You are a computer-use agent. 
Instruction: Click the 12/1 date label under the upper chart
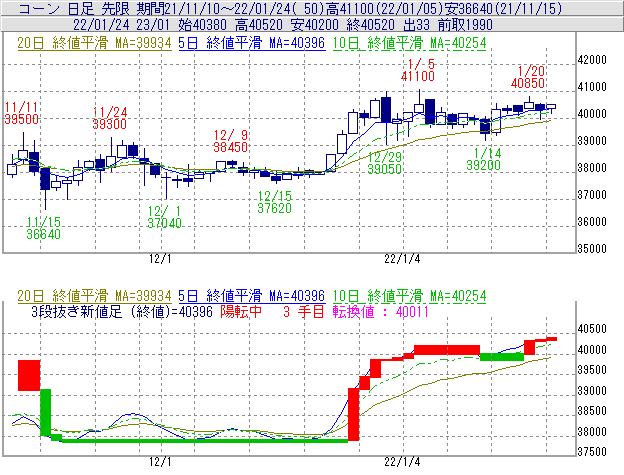160,259
